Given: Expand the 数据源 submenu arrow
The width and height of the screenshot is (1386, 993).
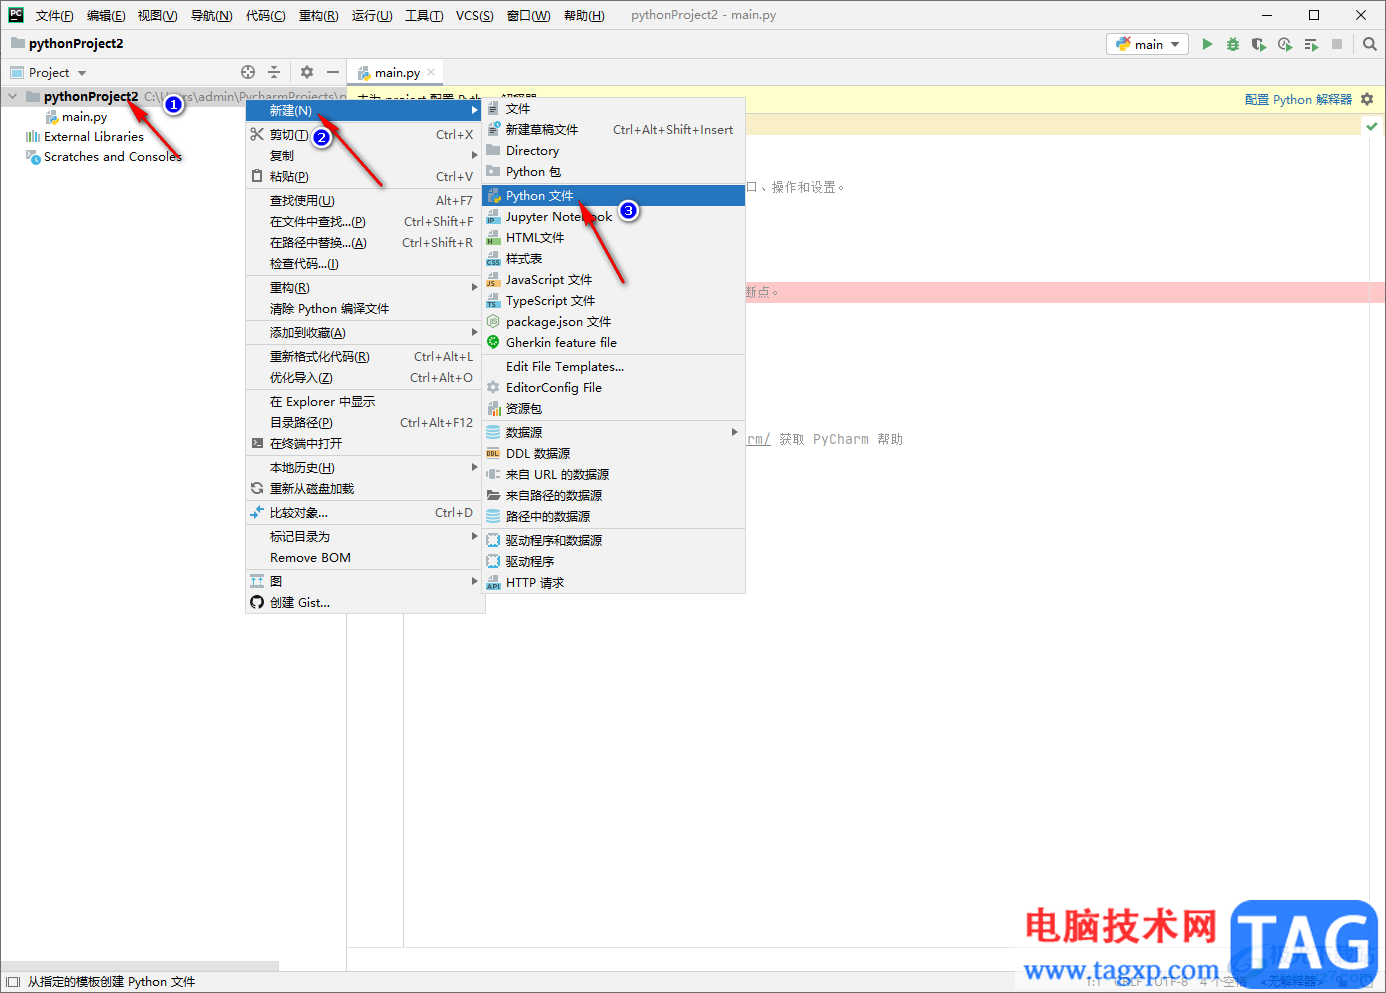Looking at the screenshot, I should 734,433.
